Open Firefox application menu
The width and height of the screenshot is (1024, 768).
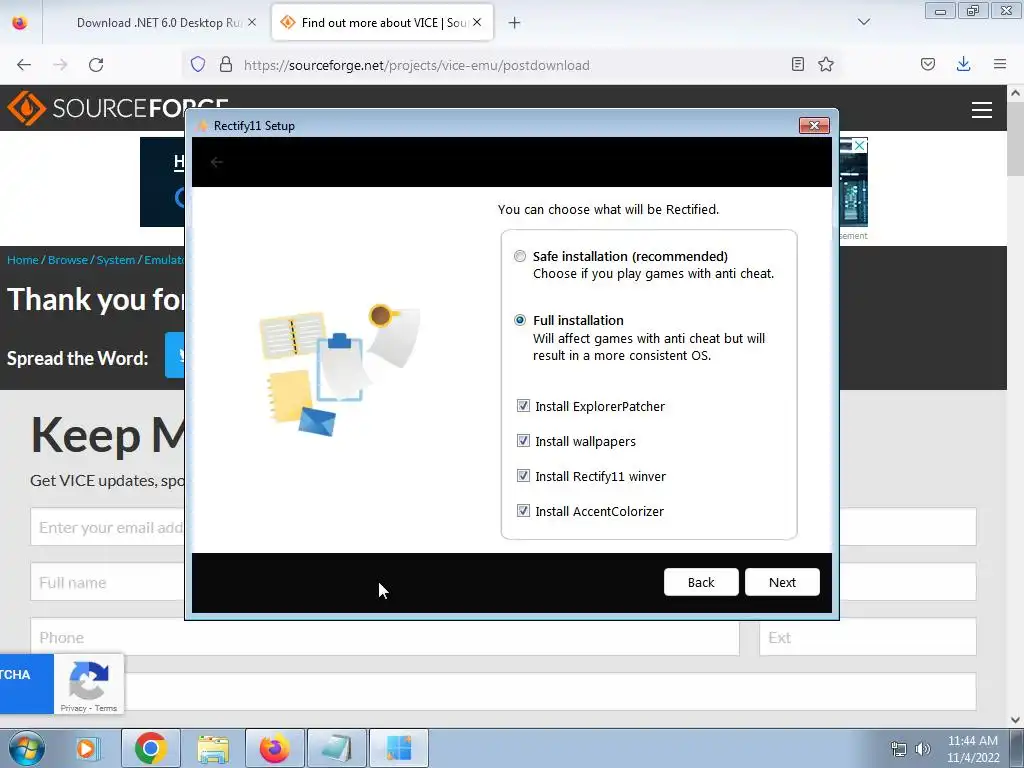(x=999, y=64)
